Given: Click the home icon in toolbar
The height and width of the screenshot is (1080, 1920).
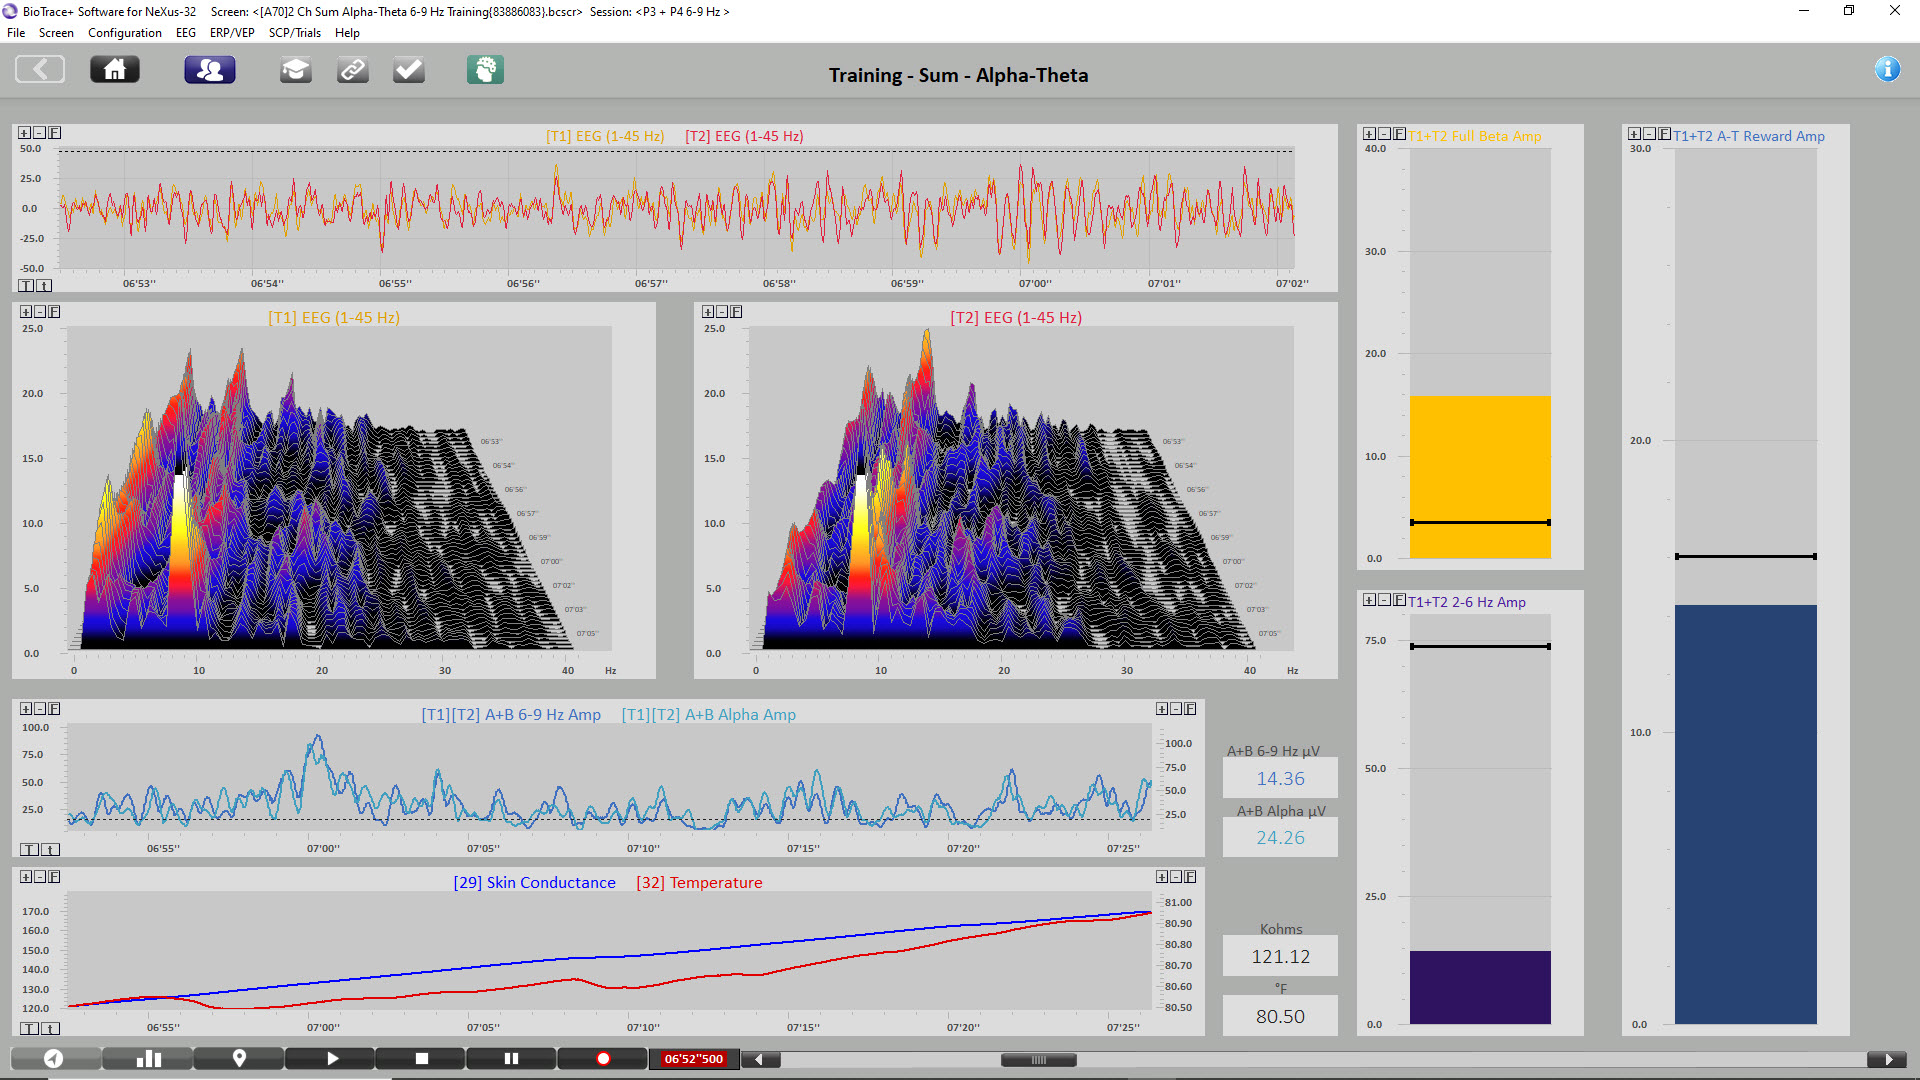Looking at the screenshot, I should pos(115,70).
